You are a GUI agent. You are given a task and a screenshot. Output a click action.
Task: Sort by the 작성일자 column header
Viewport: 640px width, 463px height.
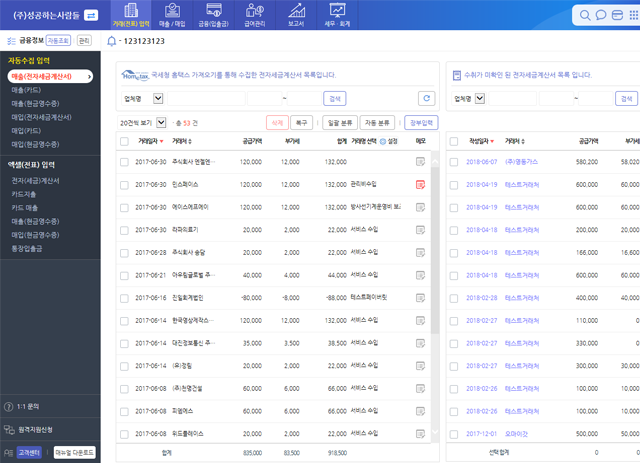pos(482,141)
